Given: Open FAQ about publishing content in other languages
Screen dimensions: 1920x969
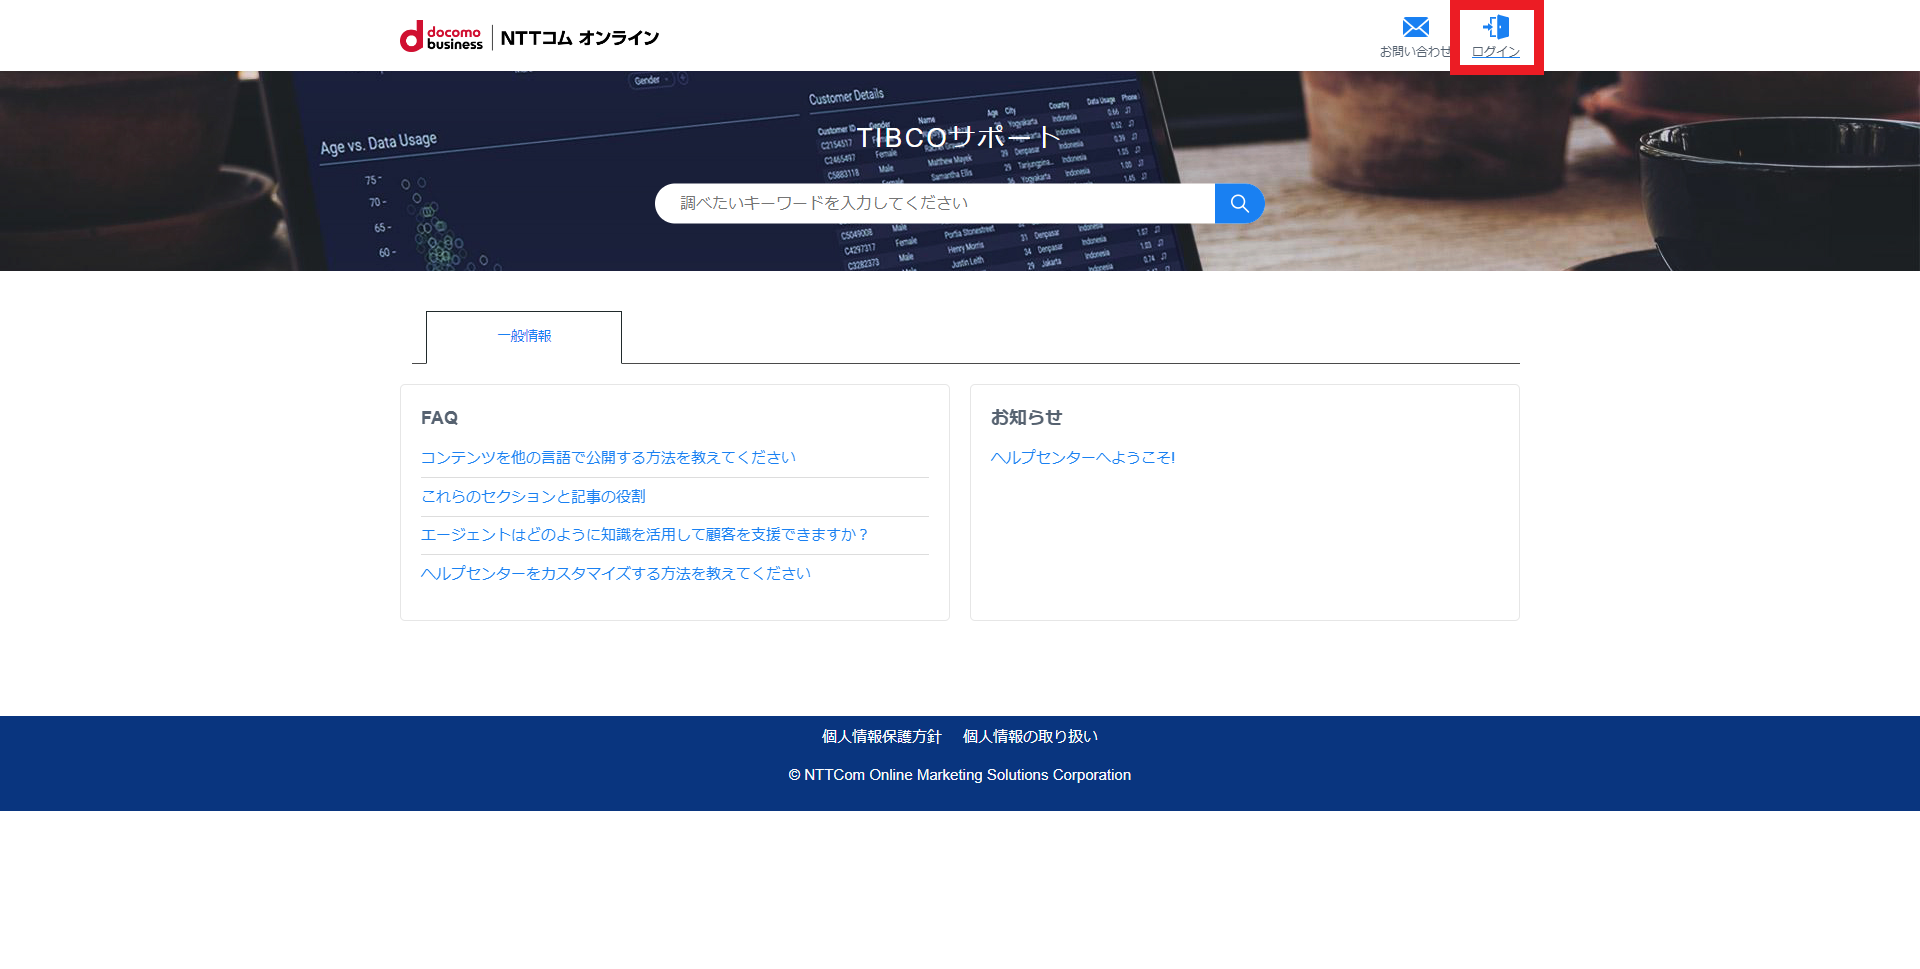Looking at the screenshot, I should (608, 457).
